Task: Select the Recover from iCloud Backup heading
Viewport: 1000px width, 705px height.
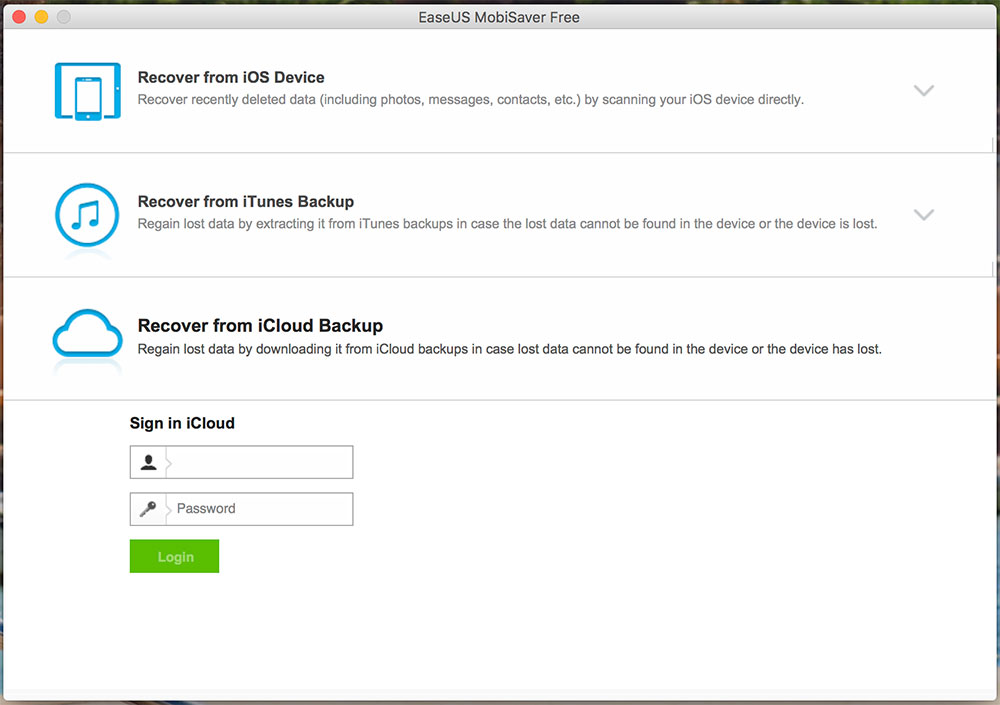Action: pos(260,325)
